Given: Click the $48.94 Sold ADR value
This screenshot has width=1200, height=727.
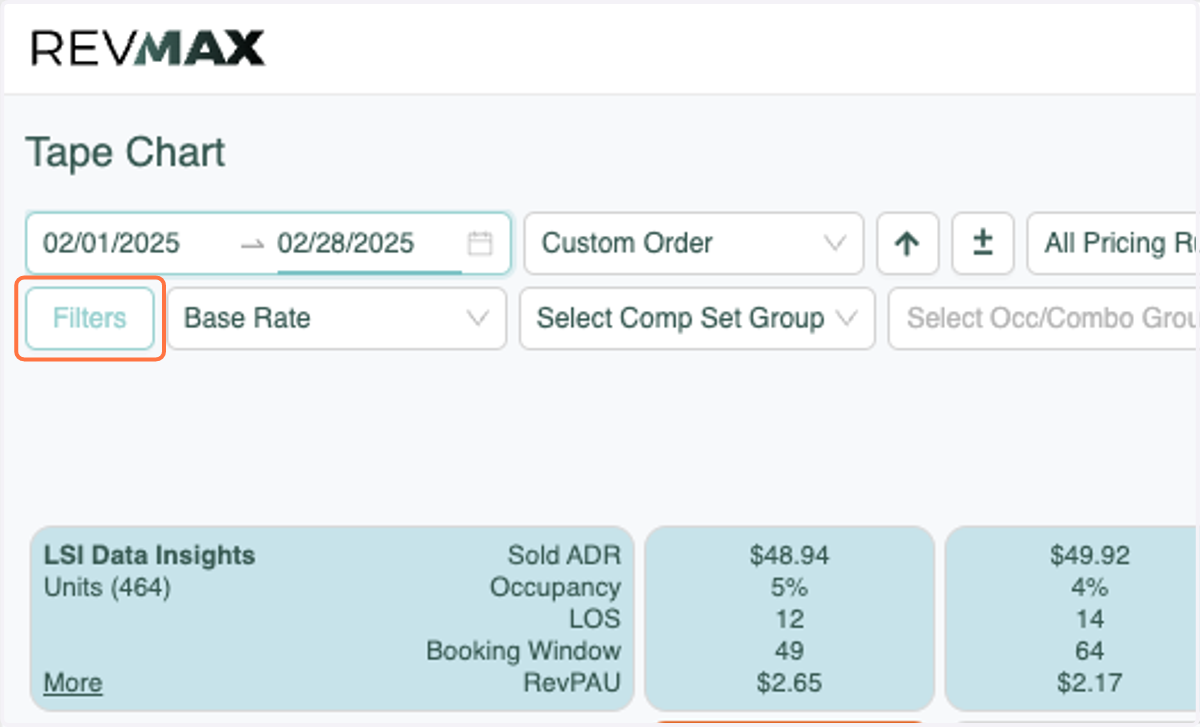Looking at the screenshot, I should point(789,555).
